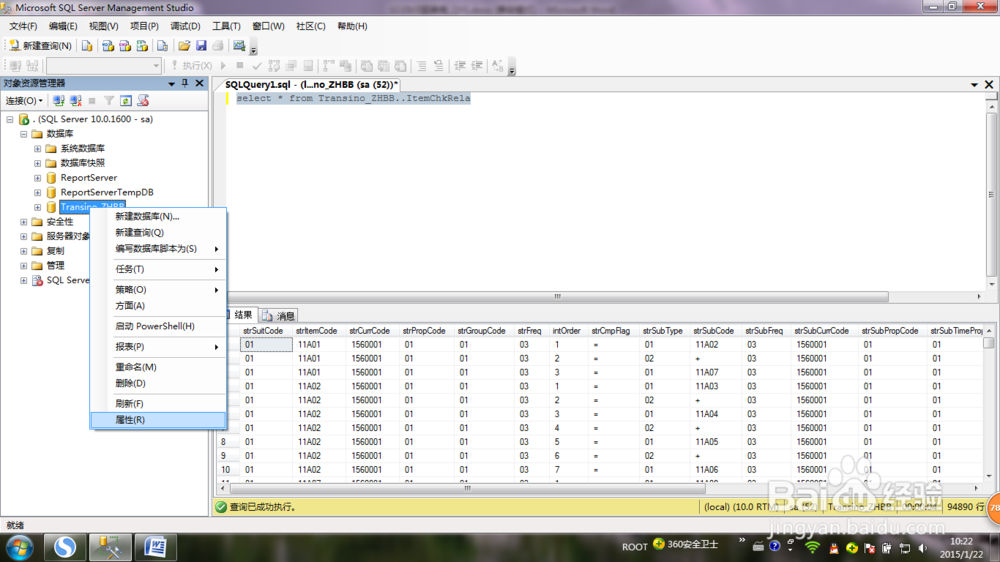Expand the 管理 folder

pos(24,266)
